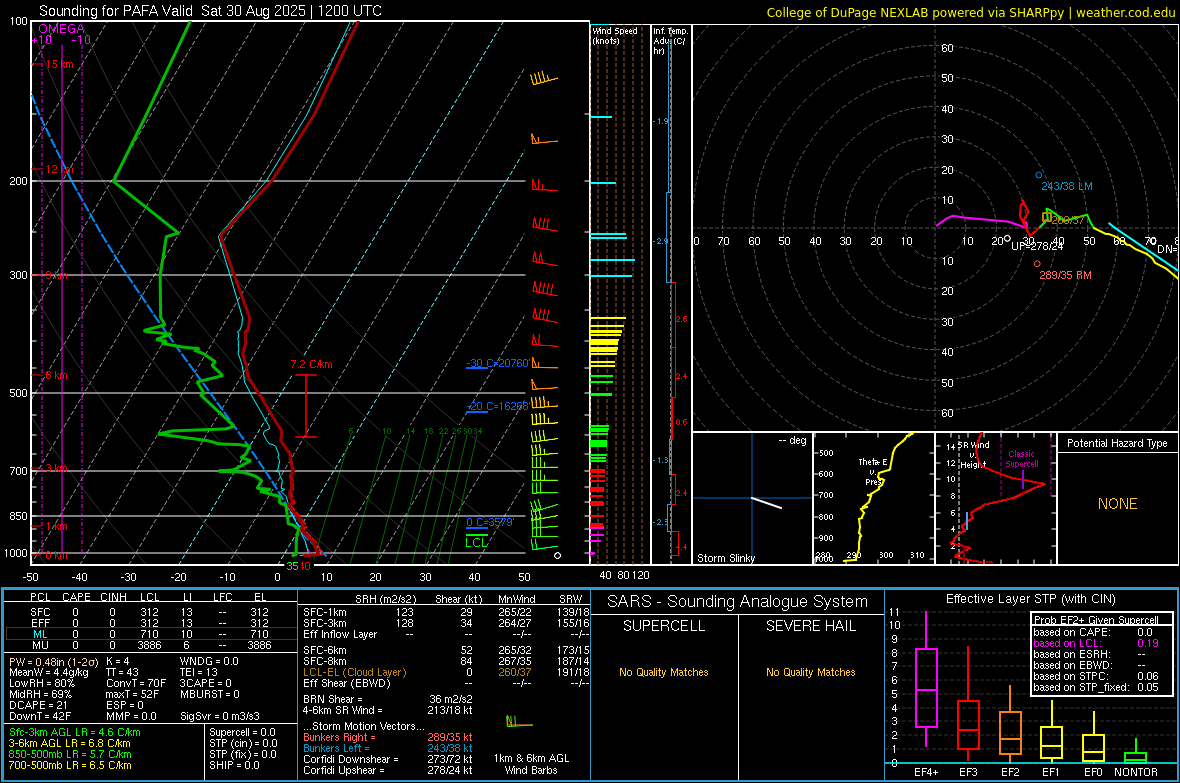Click the magenta 'Classic Supercell' label

click(1021, 459)
